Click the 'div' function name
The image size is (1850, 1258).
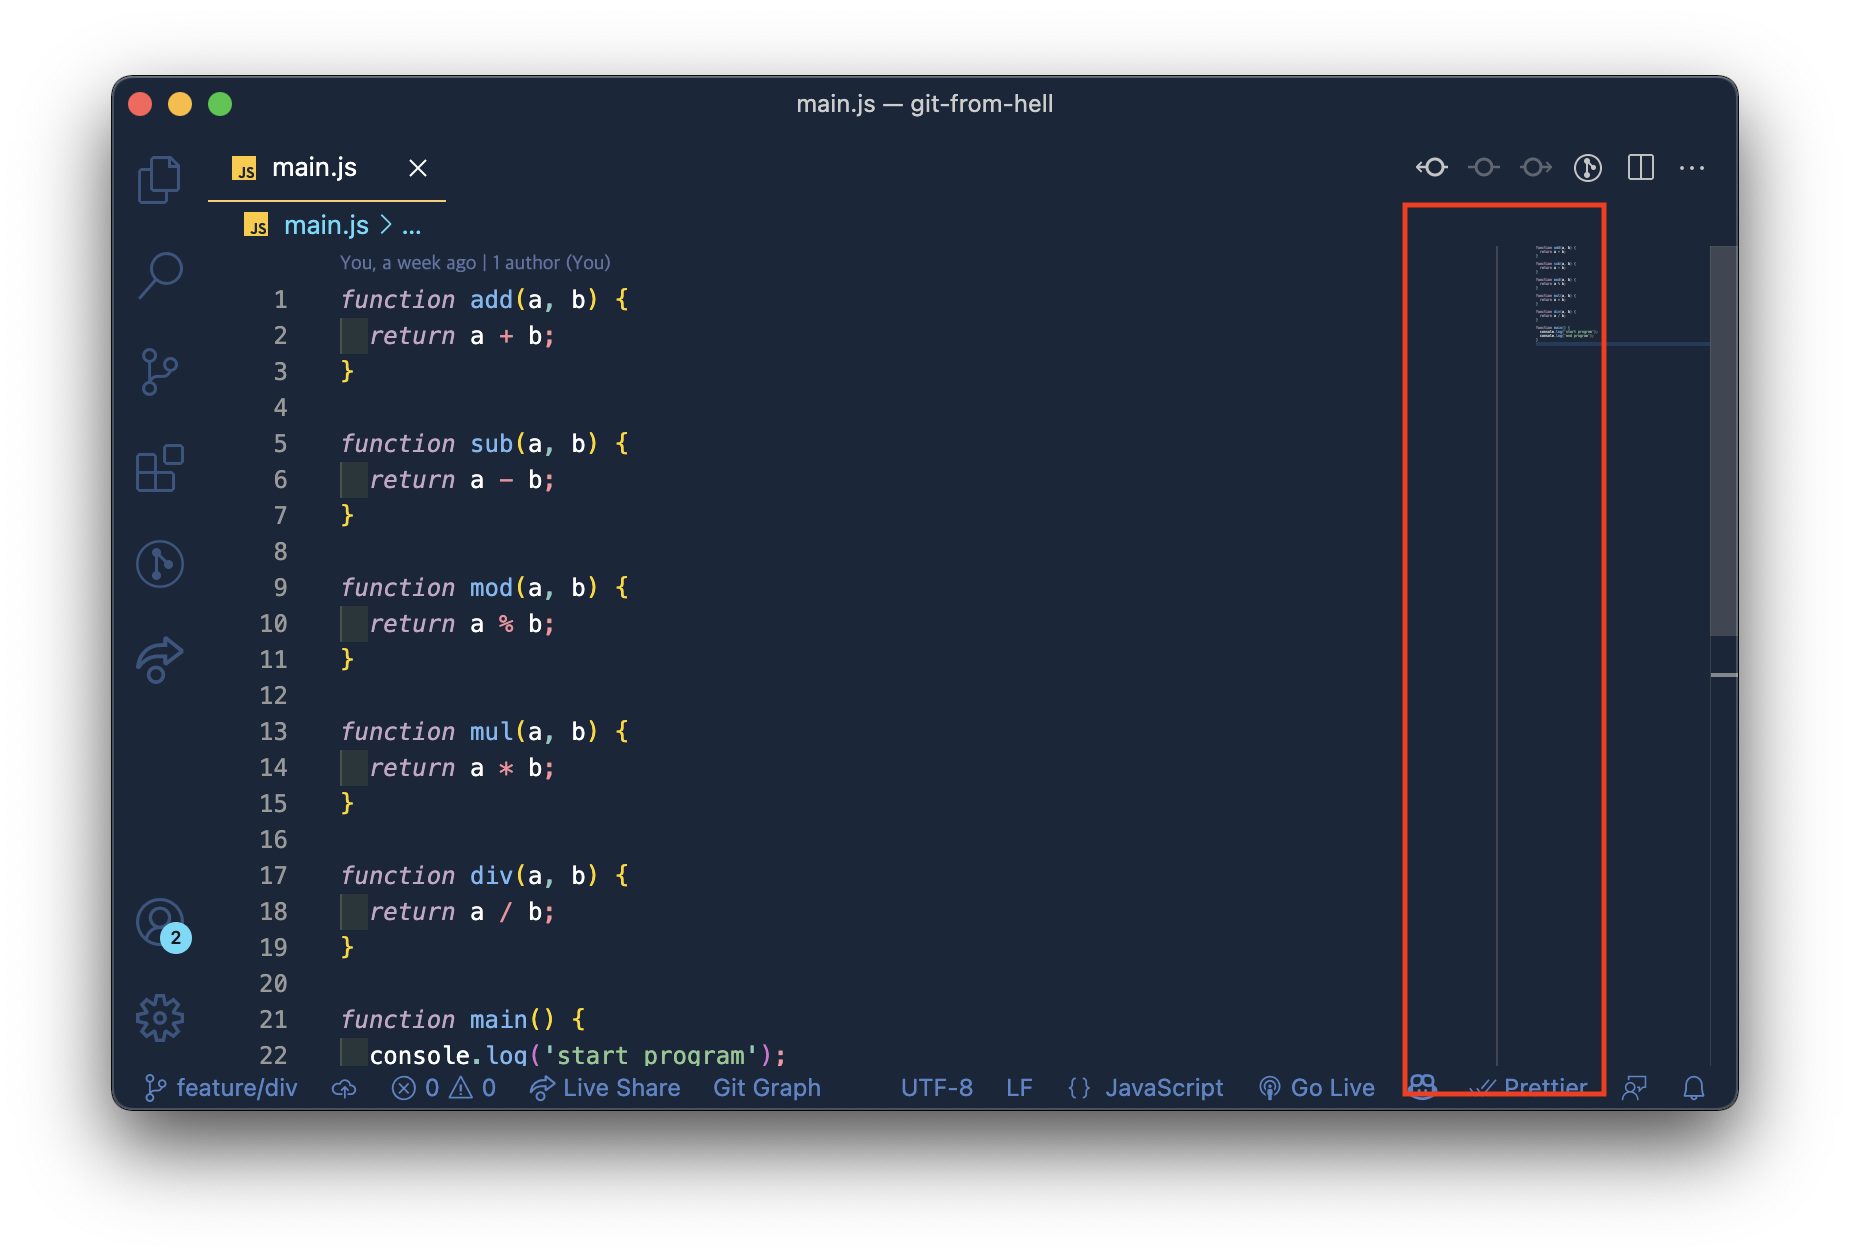[x=491, y=875]
